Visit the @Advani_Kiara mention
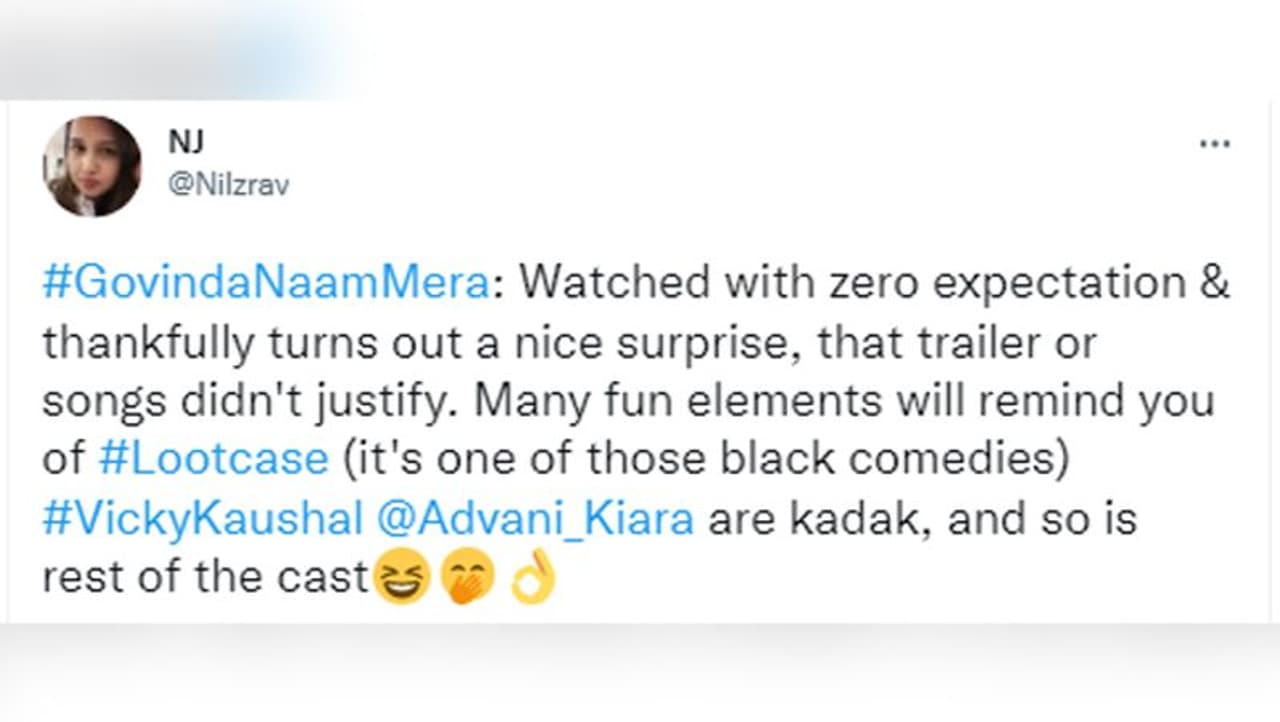The image size is (1280, 722). 536,519
